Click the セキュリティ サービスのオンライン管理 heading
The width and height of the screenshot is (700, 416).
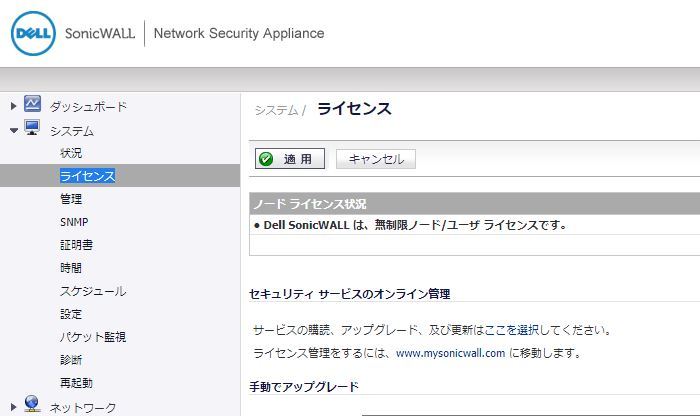click(350, 294)
